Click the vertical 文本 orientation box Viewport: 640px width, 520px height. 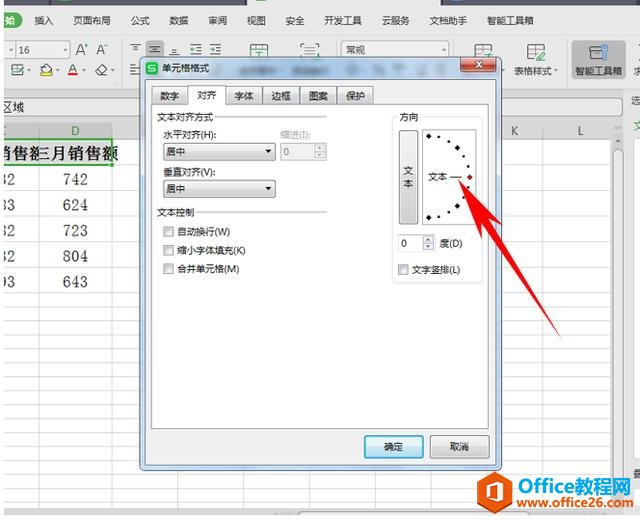tap(408, 177)
